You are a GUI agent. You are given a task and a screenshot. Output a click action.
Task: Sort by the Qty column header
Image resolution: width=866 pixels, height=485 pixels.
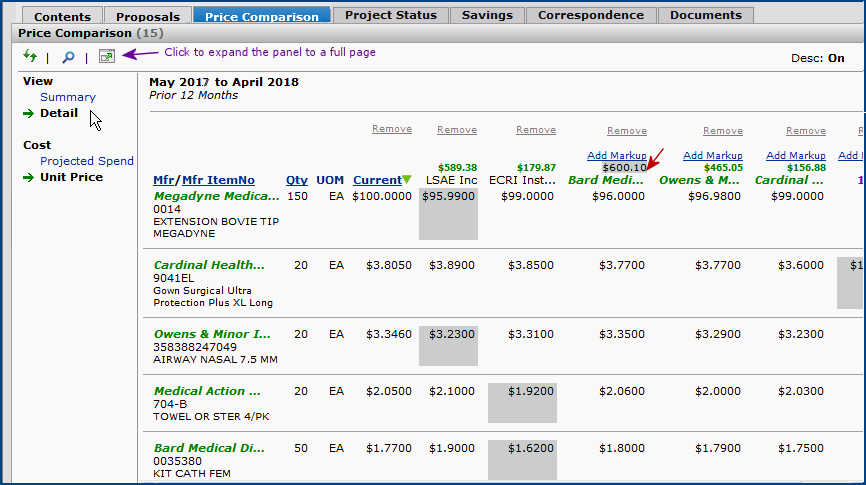297,180
